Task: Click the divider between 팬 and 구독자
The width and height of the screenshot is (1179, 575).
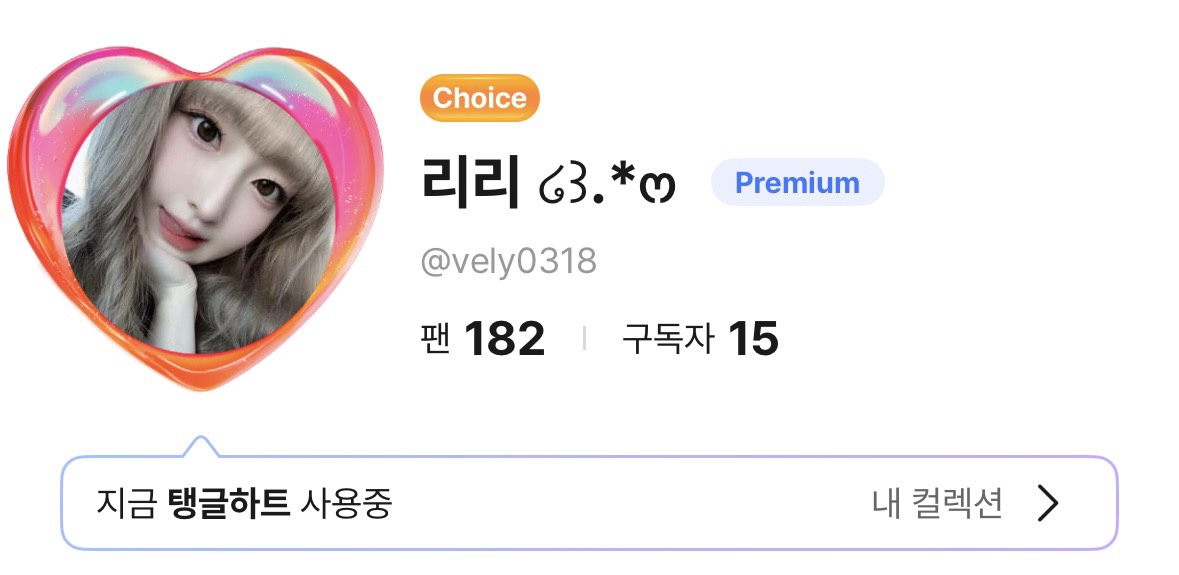Action: click(x=584, y=338)
